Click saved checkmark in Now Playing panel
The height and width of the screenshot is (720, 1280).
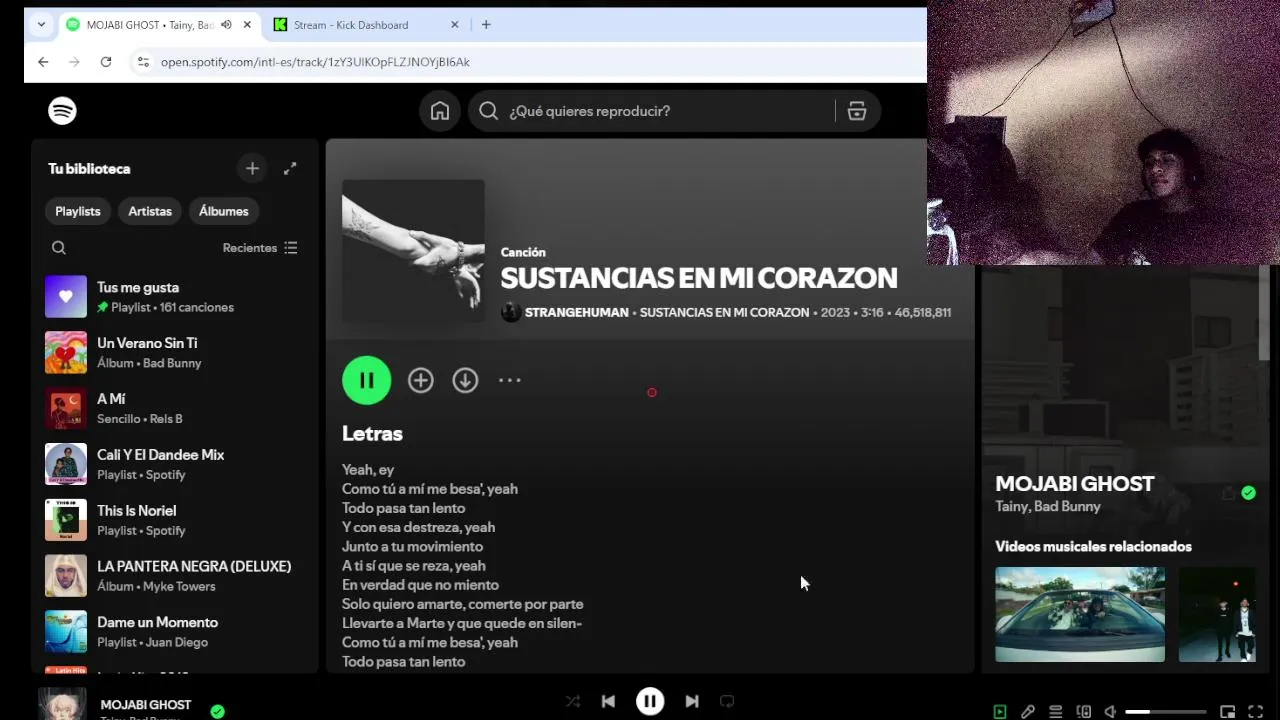click(1248, 493)
